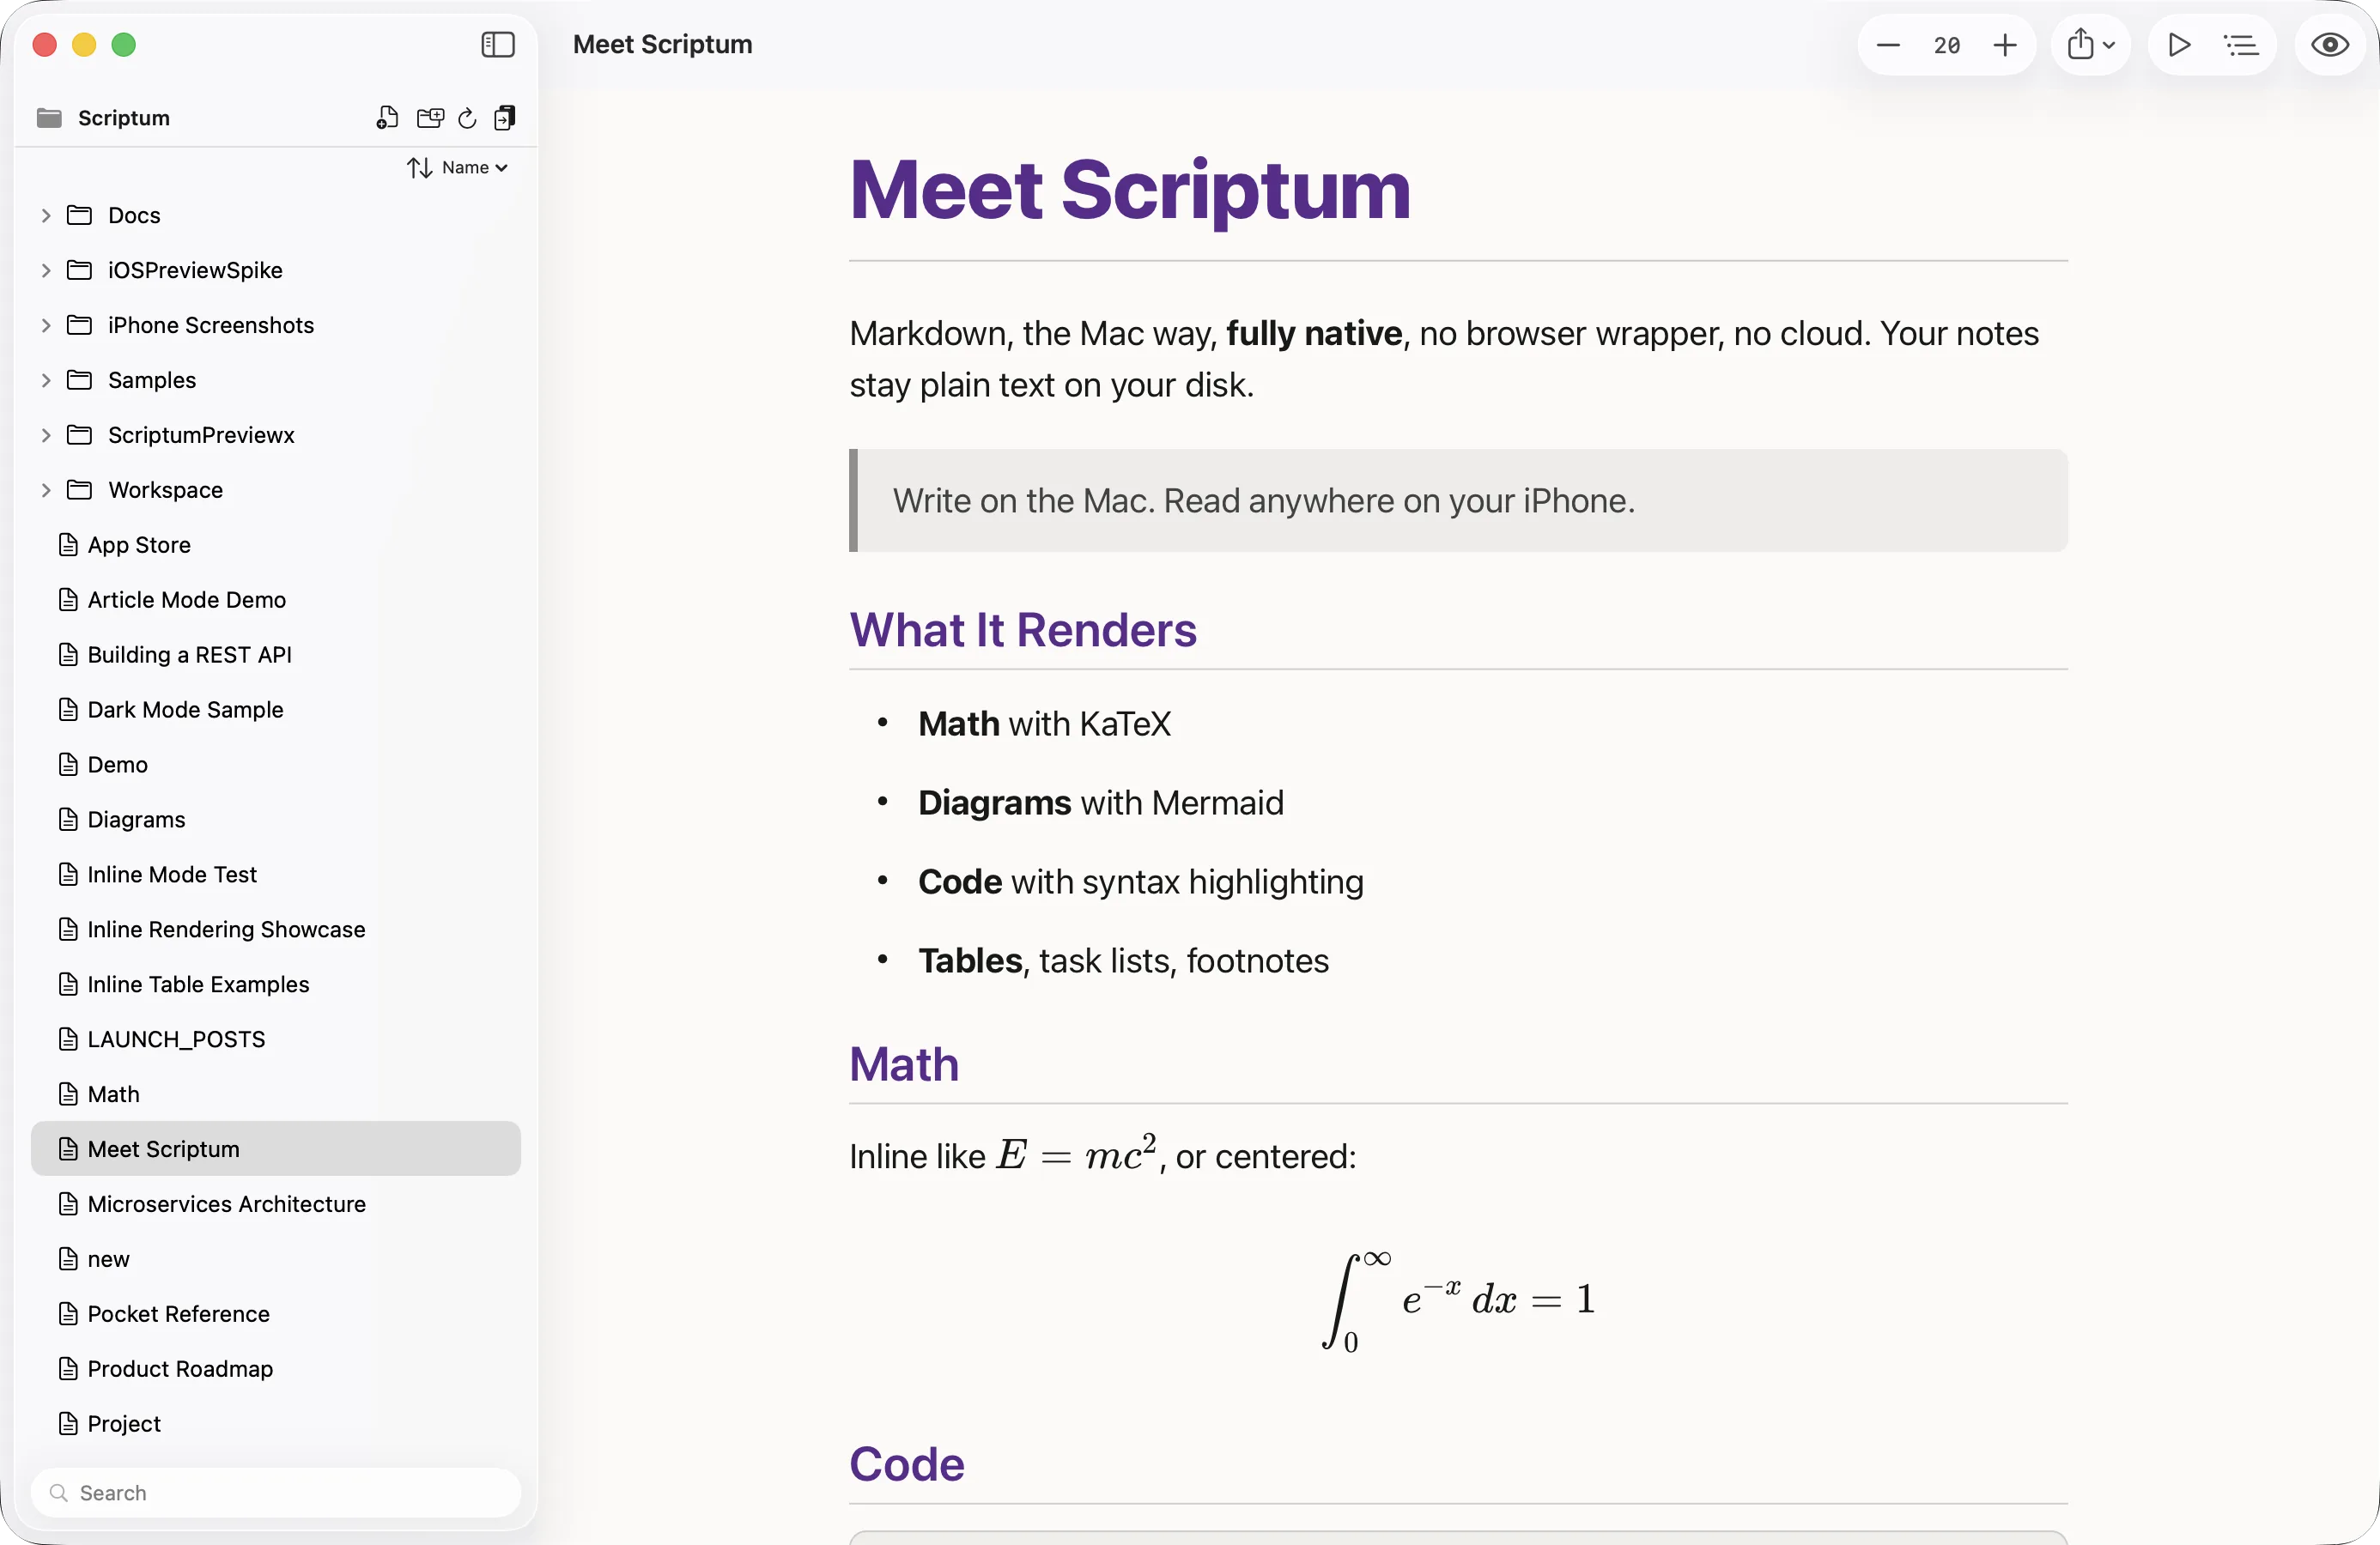Open the share export menu
This screenshot has height=1545, width=2380.
pyautogui.click(x=2090, y=45)
